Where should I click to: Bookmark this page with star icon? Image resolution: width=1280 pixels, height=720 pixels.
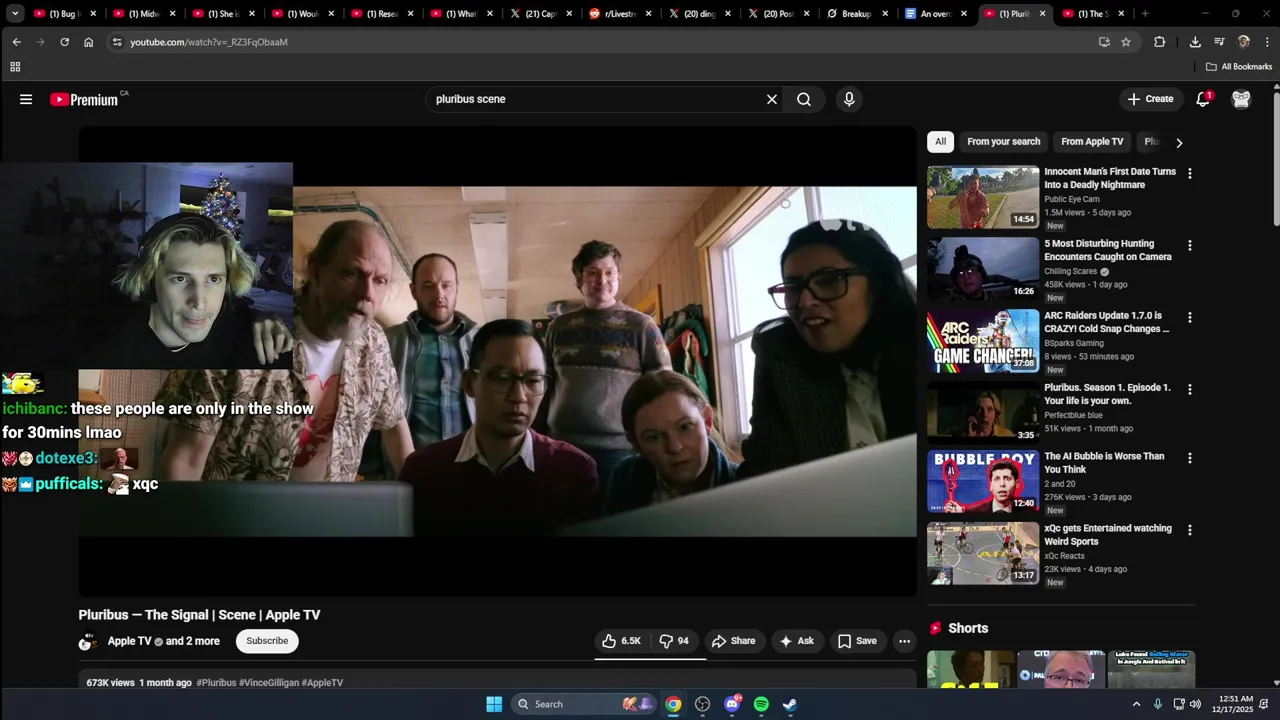pyautogui.click(x=1126, y=42)
